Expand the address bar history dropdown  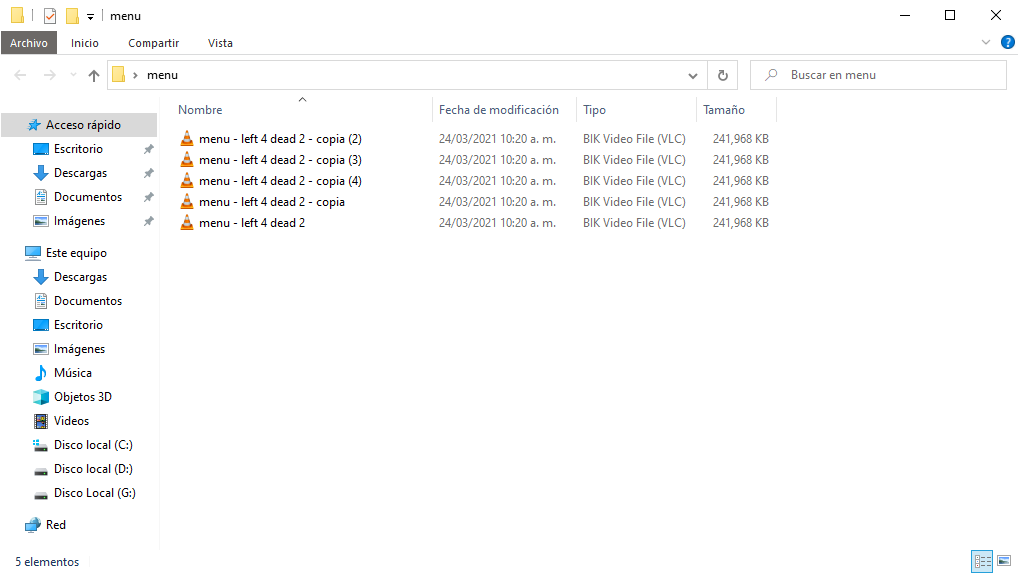[693, 75]
